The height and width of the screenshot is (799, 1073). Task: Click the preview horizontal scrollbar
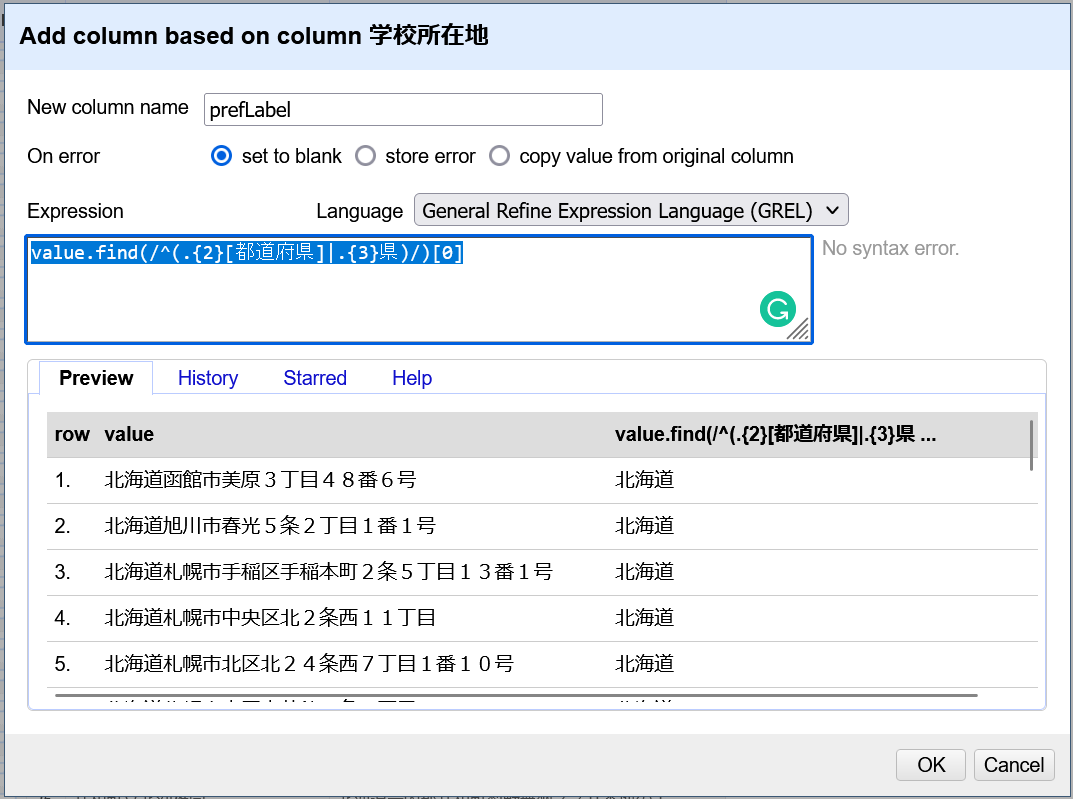(x=516, y=695)
